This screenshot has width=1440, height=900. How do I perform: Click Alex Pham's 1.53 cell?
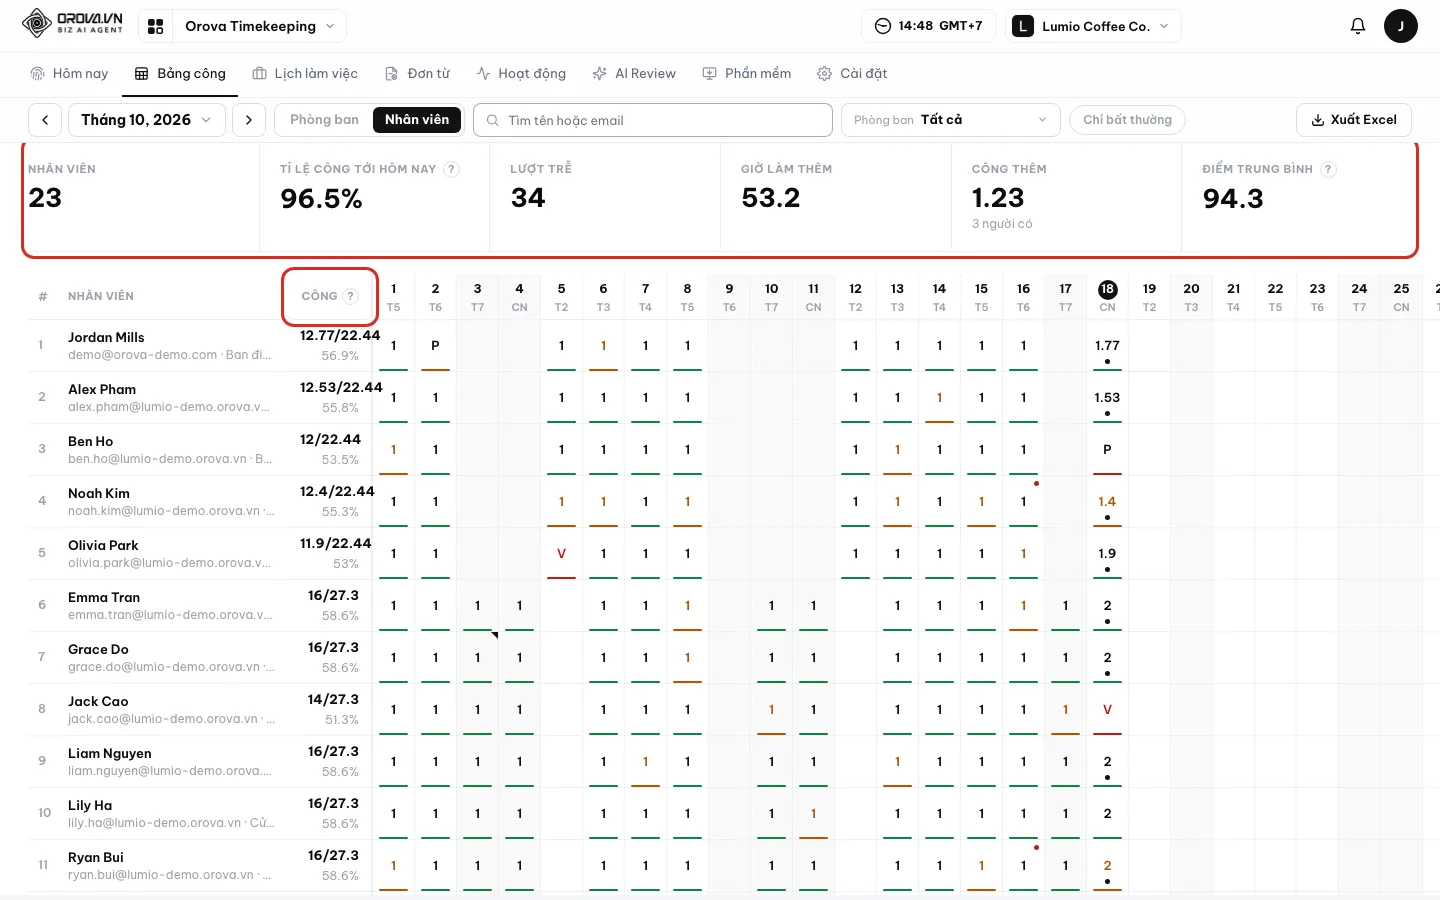pos(1107,398)
